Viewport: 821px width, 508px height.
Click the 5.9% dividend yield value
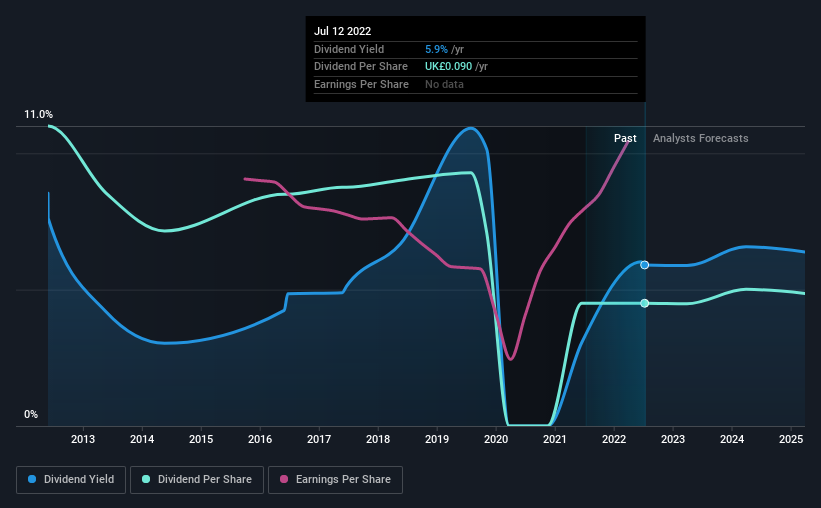point(436,49)
